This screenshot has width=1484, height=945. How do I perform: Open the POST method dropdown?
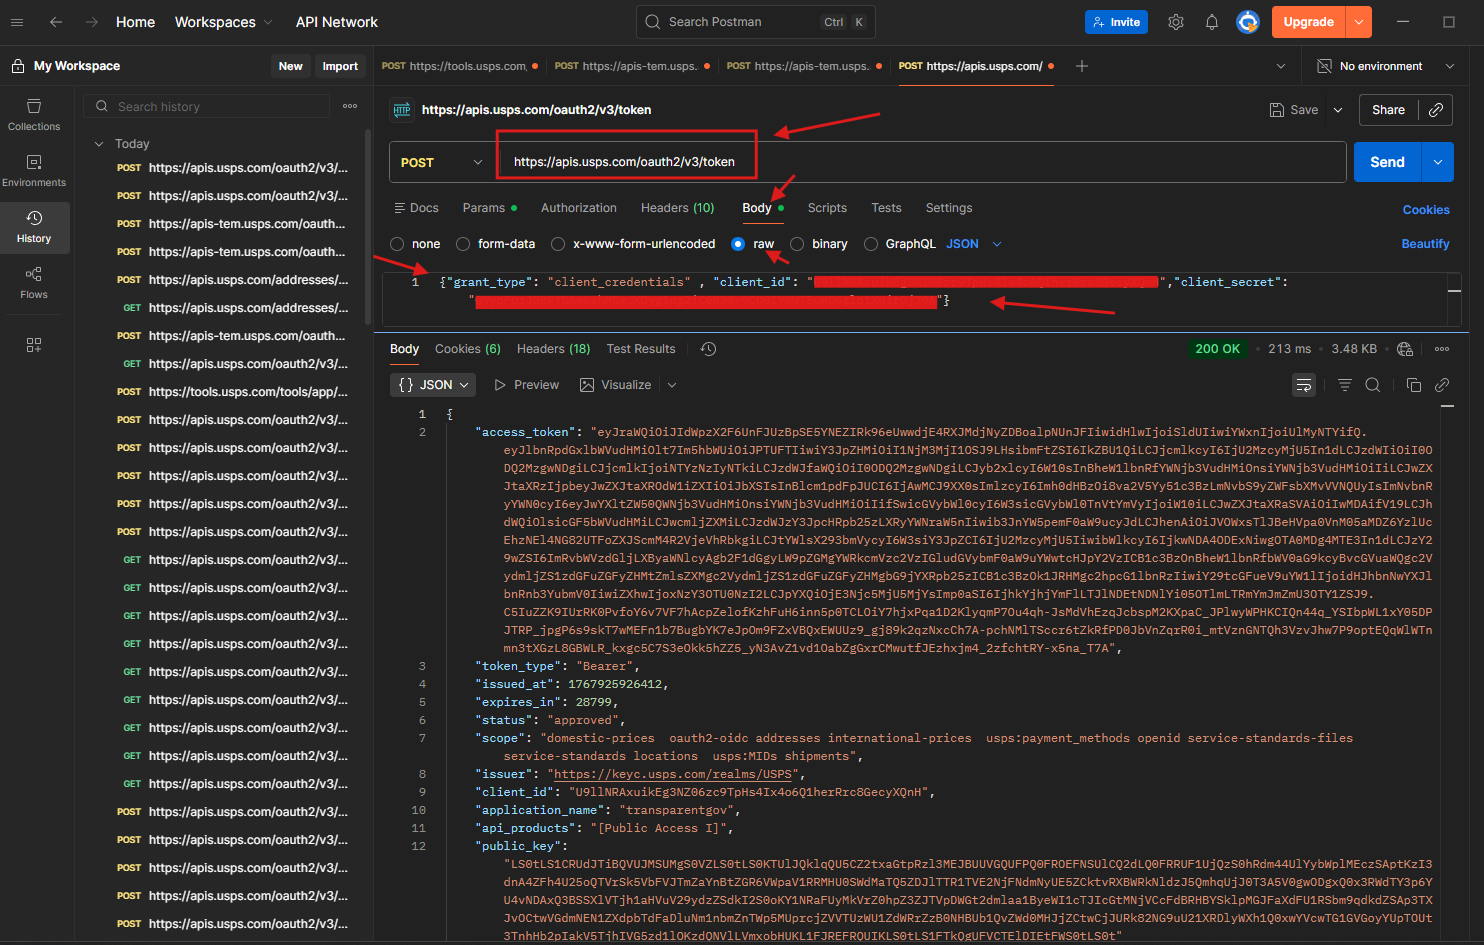point(441,162)
